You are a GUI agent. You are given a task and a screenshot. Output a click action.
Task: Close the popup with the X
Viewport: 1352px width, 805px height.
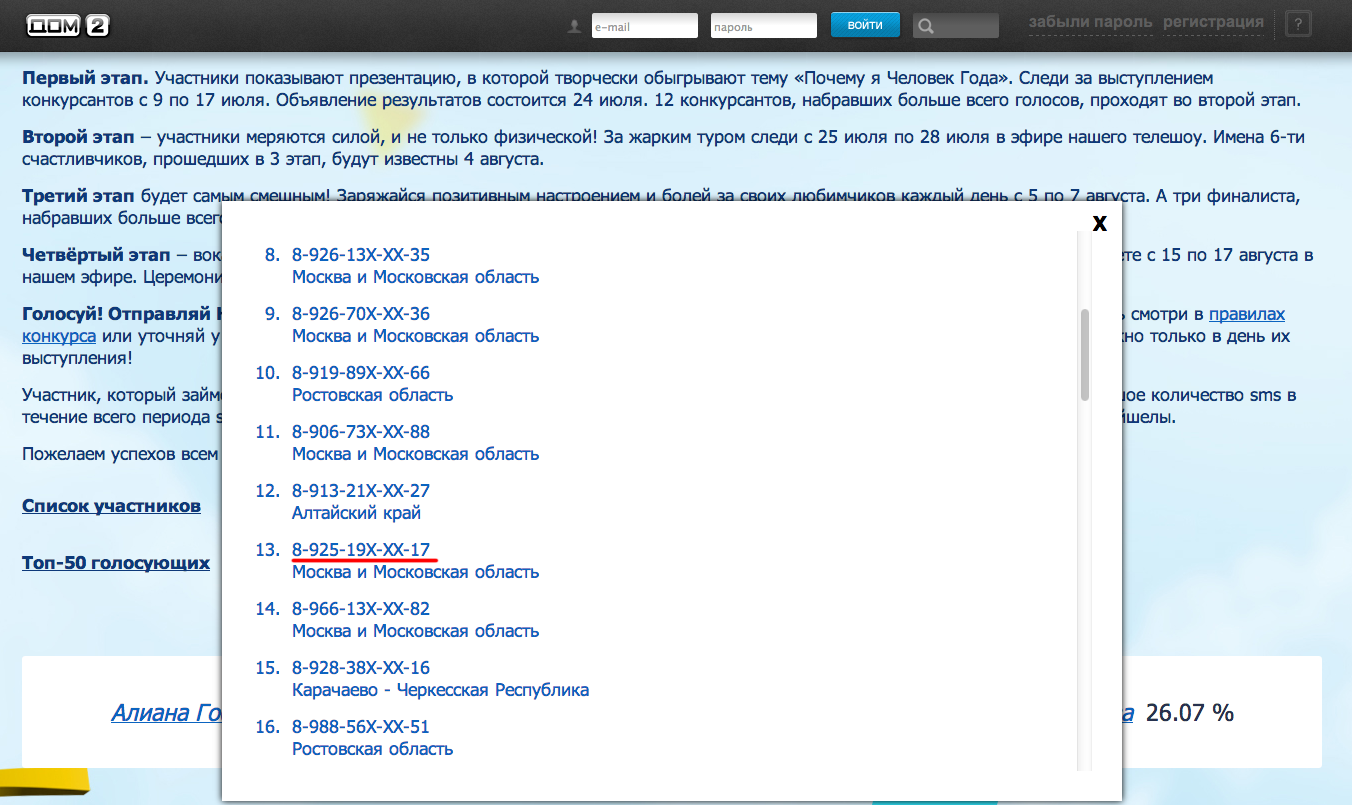tap(1100, 223)
